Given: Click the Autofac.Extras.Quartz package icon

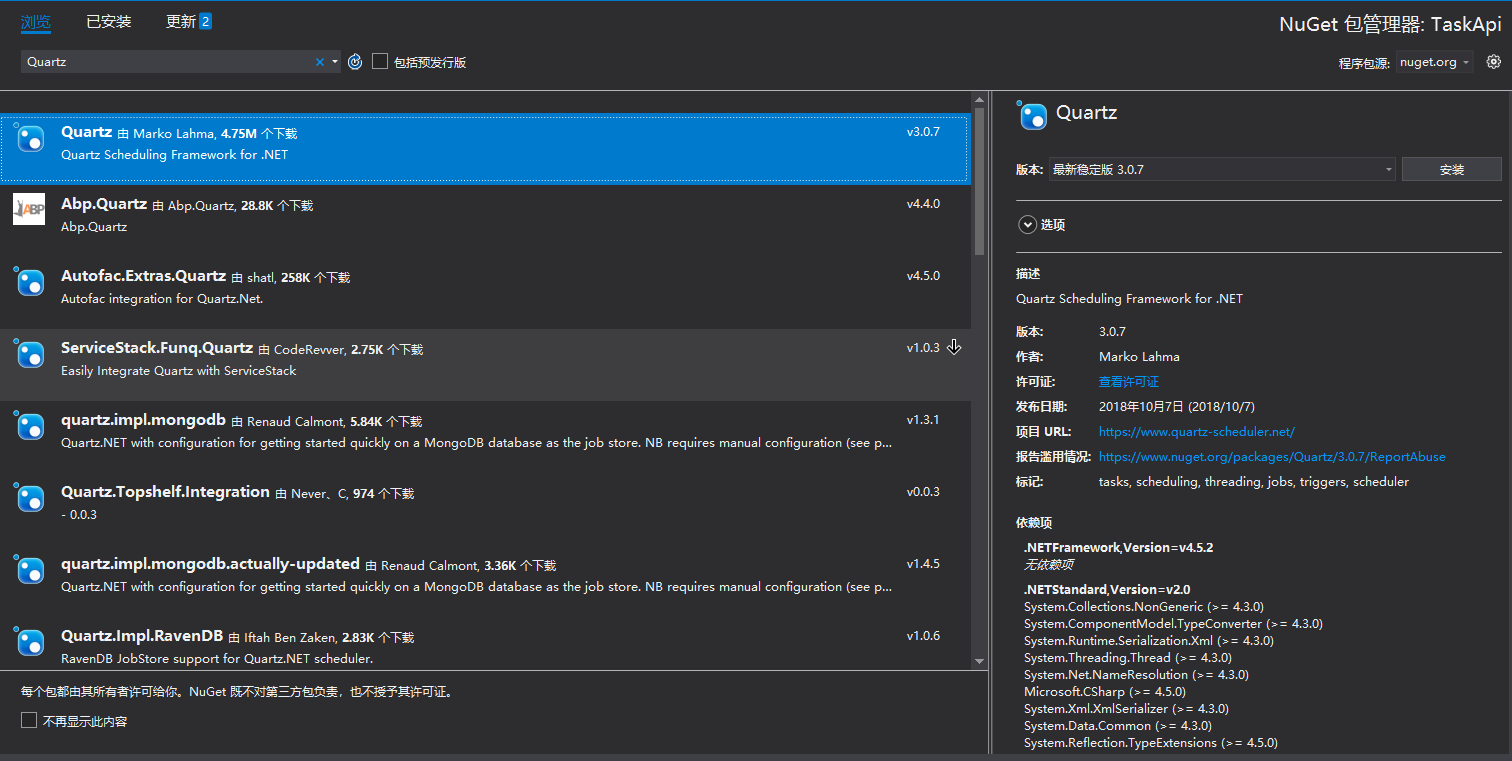Looking at the screenshot, I should [31, 282].
